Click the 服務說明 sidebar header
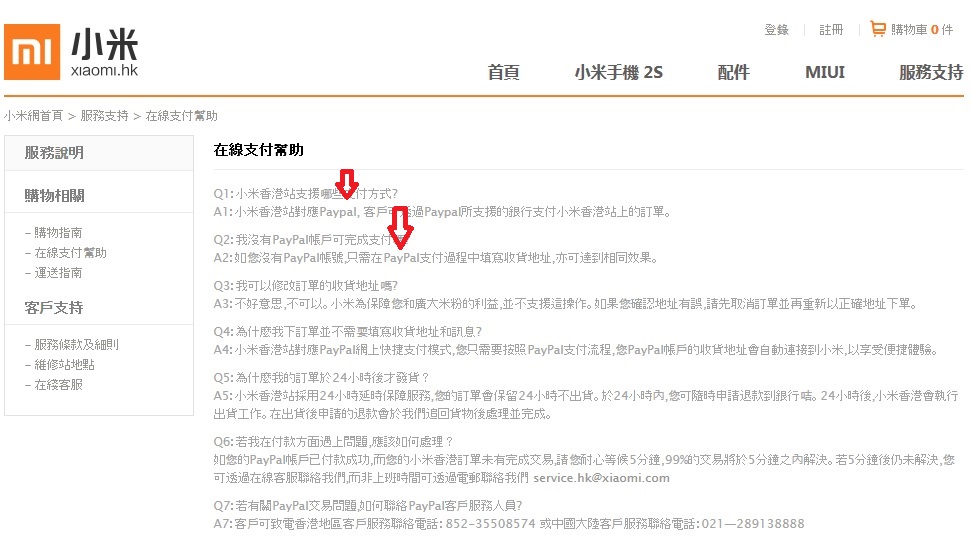This screenshot has height=539, width=973. (x=54, y=153)
